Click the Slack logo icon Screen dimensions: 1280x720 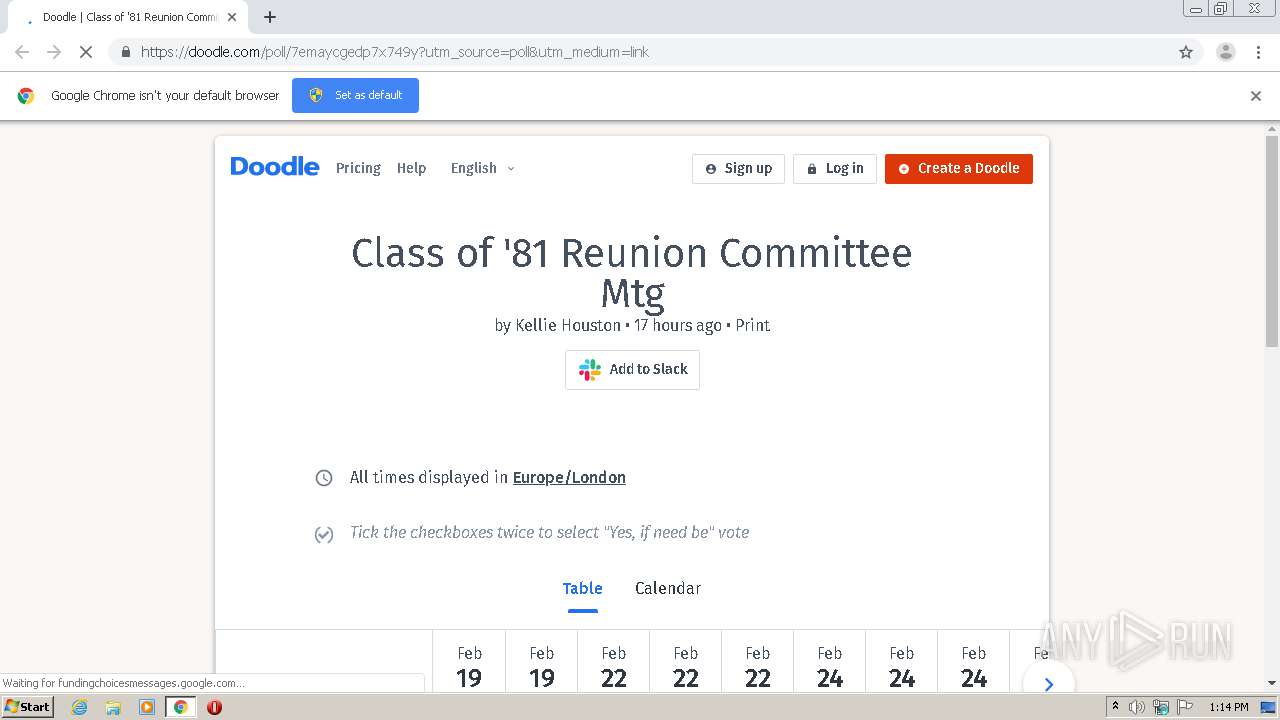pyautogui.click(x=590, y=369)
